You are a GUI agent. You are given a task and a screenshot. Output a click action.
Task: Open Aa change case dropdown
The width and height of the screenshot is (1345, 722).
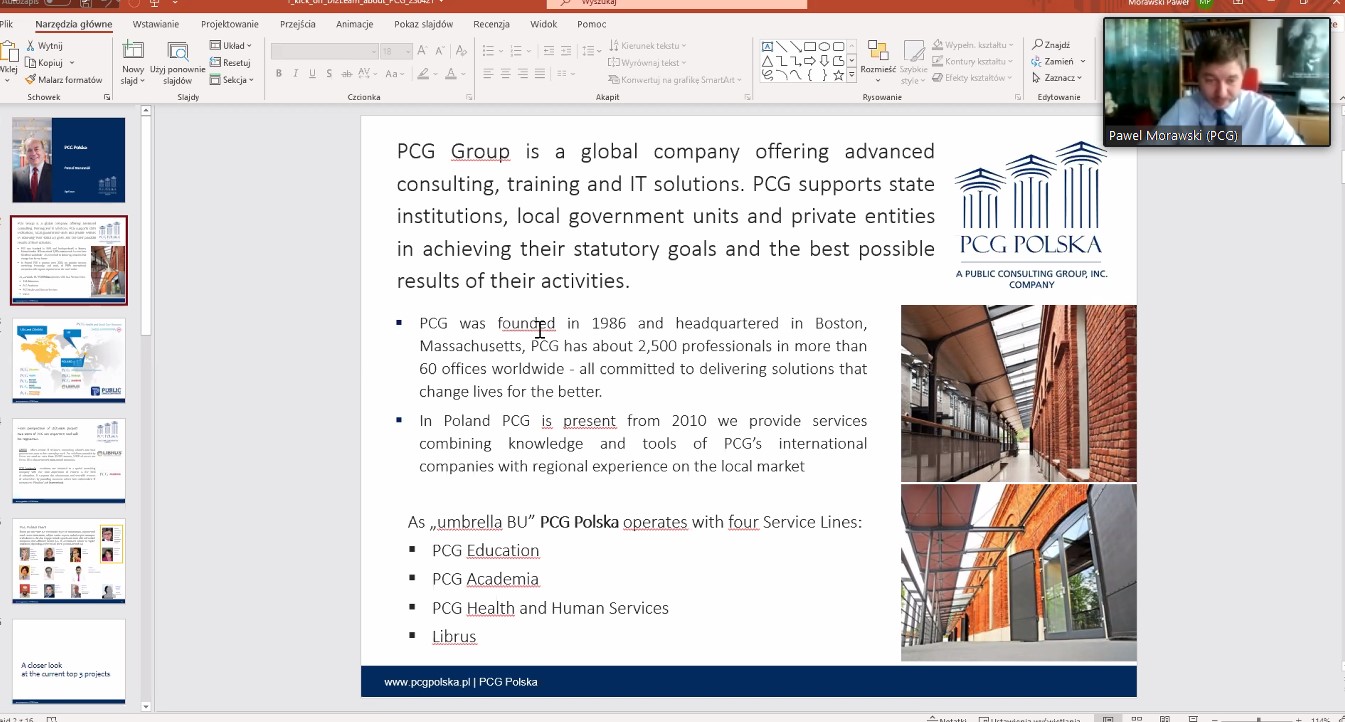395,74
